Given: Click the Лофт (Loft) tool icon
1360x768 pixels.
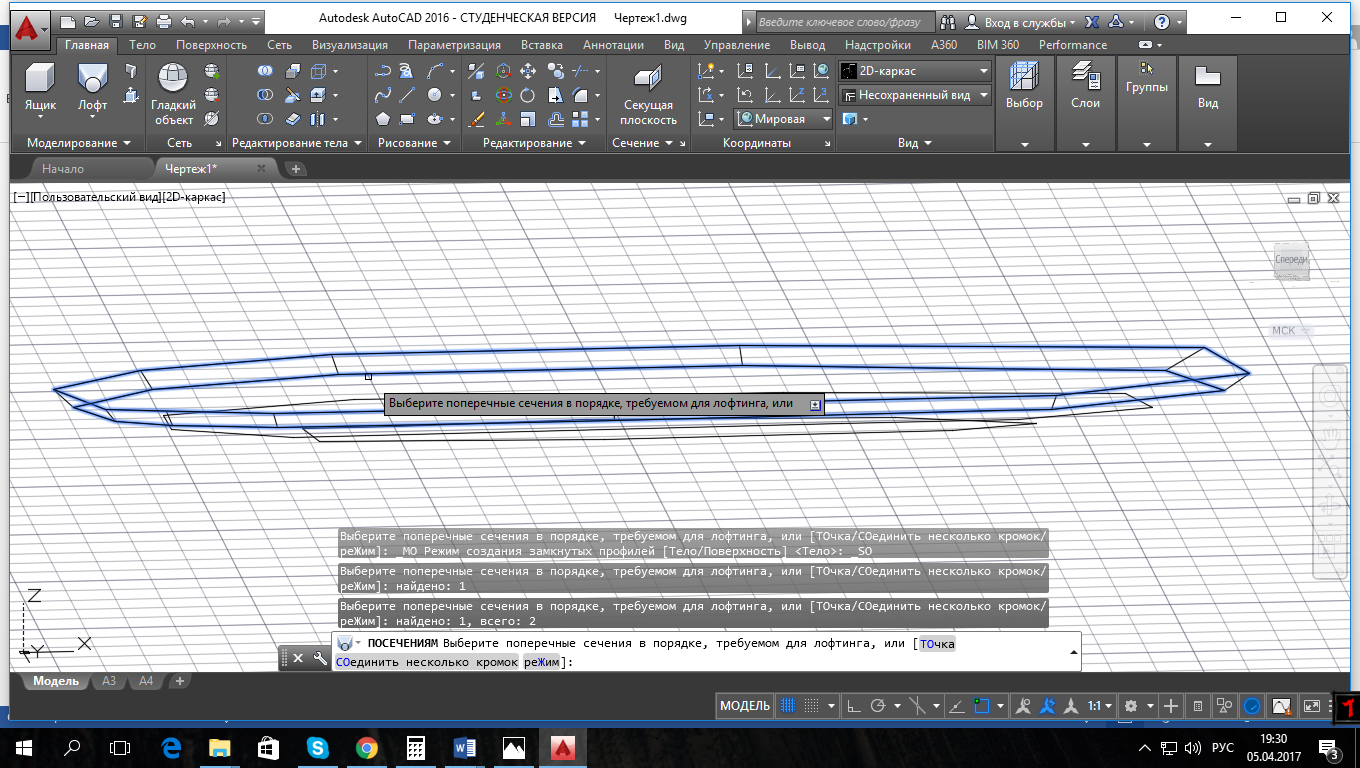Looking at the screenshot, I should coord(93,78).
